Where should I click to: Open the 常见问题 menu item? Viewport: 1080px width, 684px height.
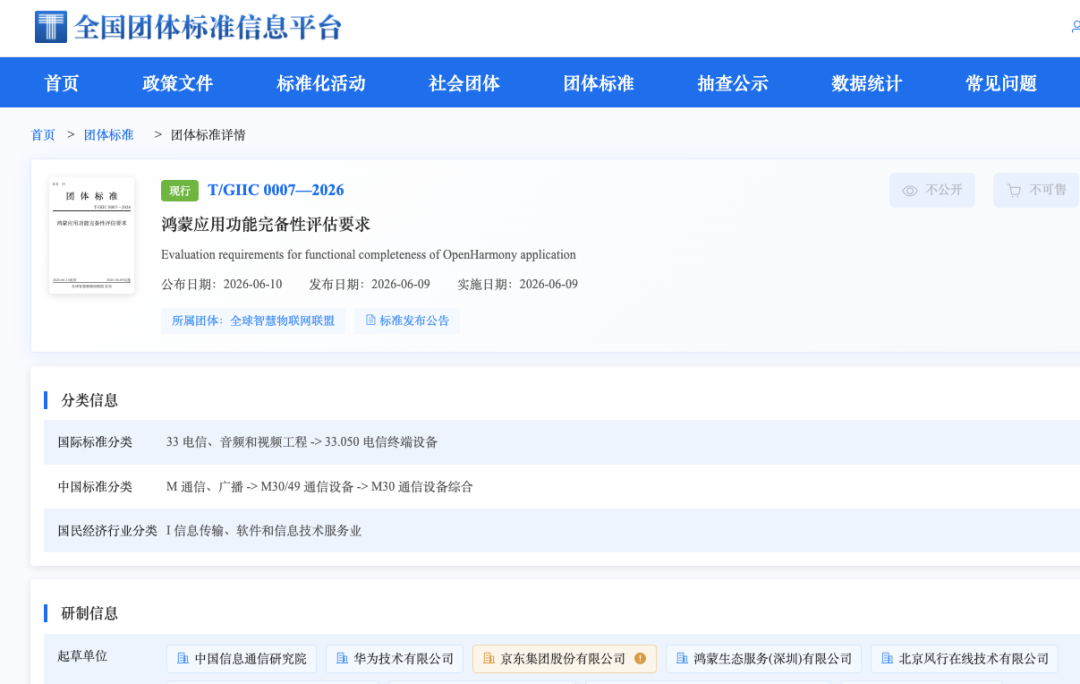pos(1001,83)
